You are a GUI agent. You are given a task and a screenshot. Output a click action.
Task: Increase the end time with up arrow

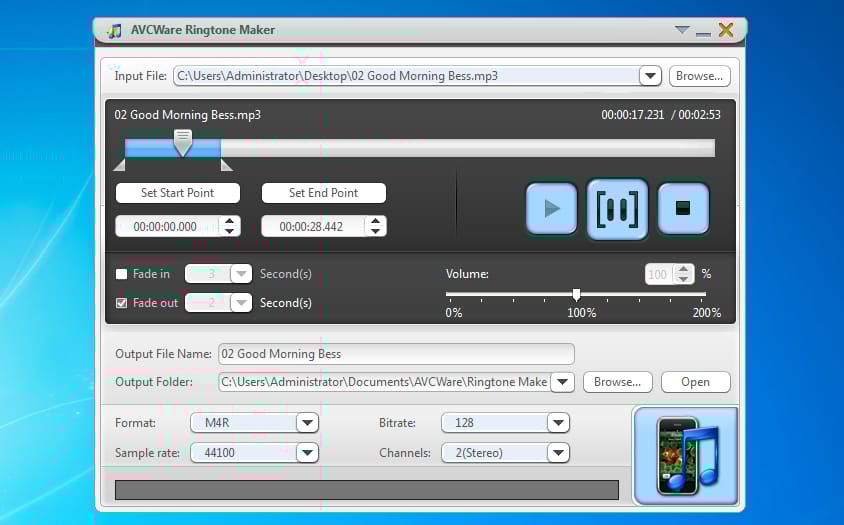[376, 221]
